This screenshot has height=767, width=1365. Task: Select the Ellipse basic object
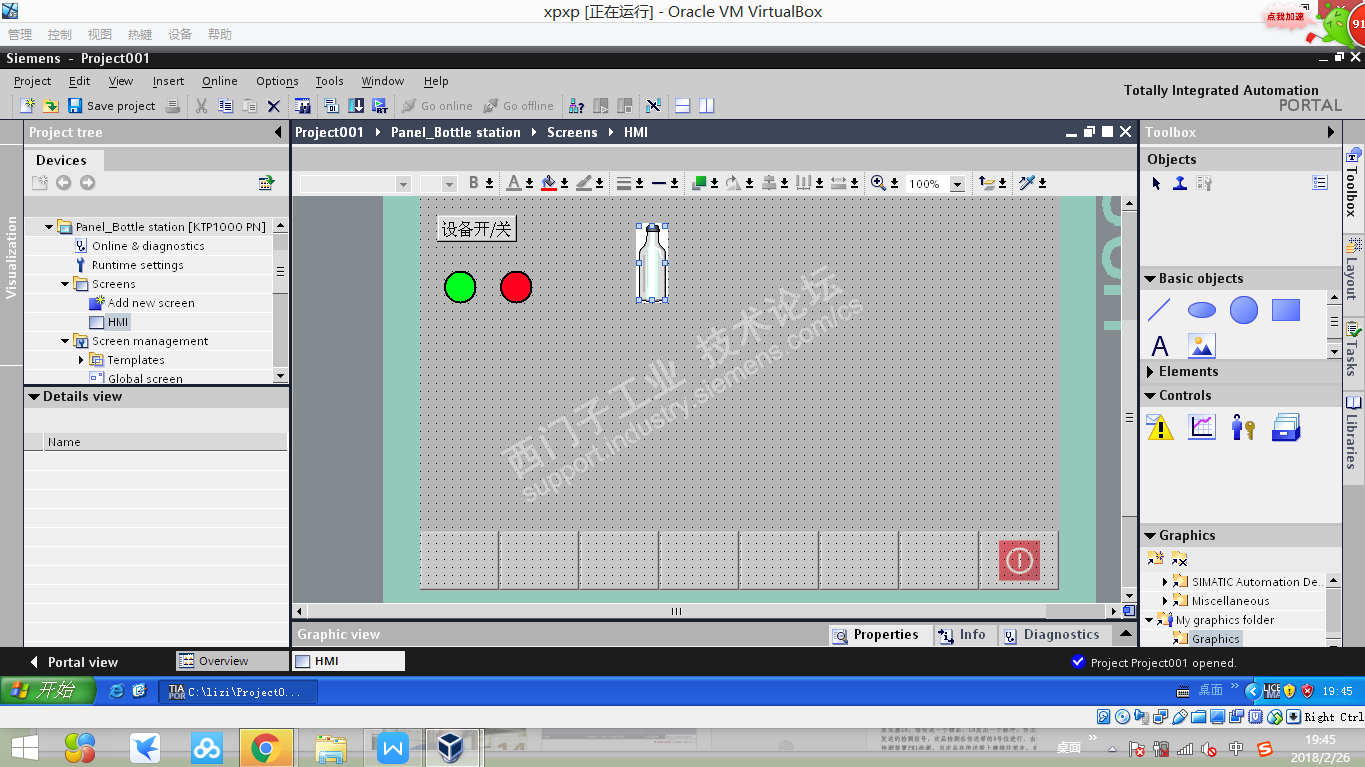coord(1202,311)
